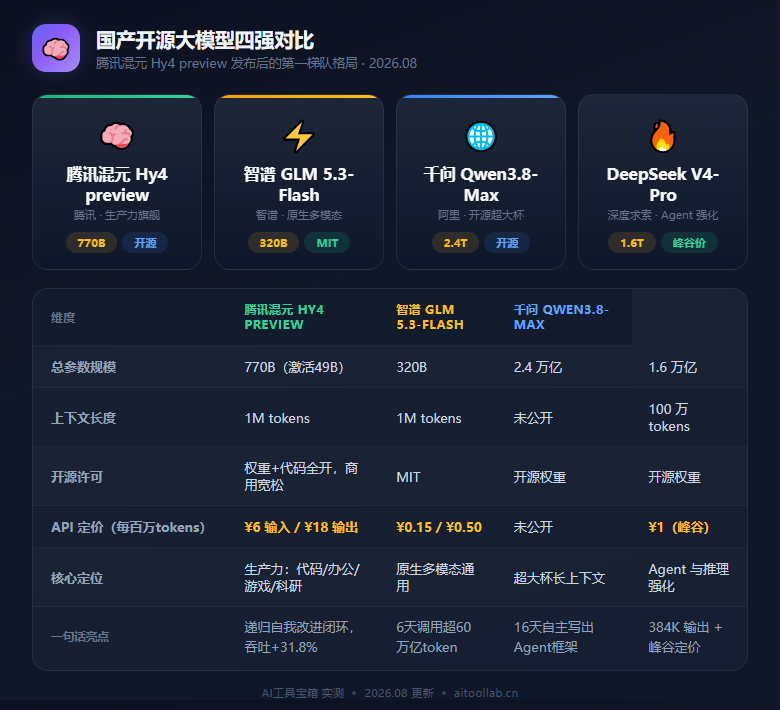Click 未公开 in the API 定价 row
This screenshot has height=710, width=780.
click(x=533, y=527)
